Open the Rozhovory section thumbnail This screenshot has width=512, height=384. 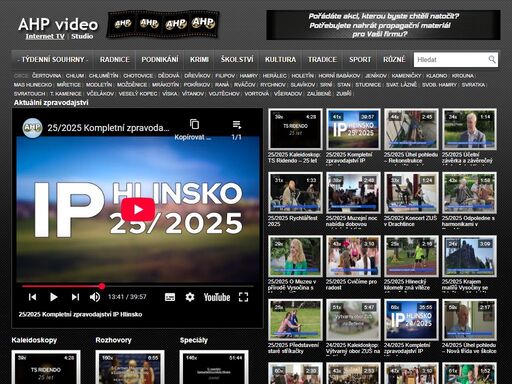[x=130, y=367]
